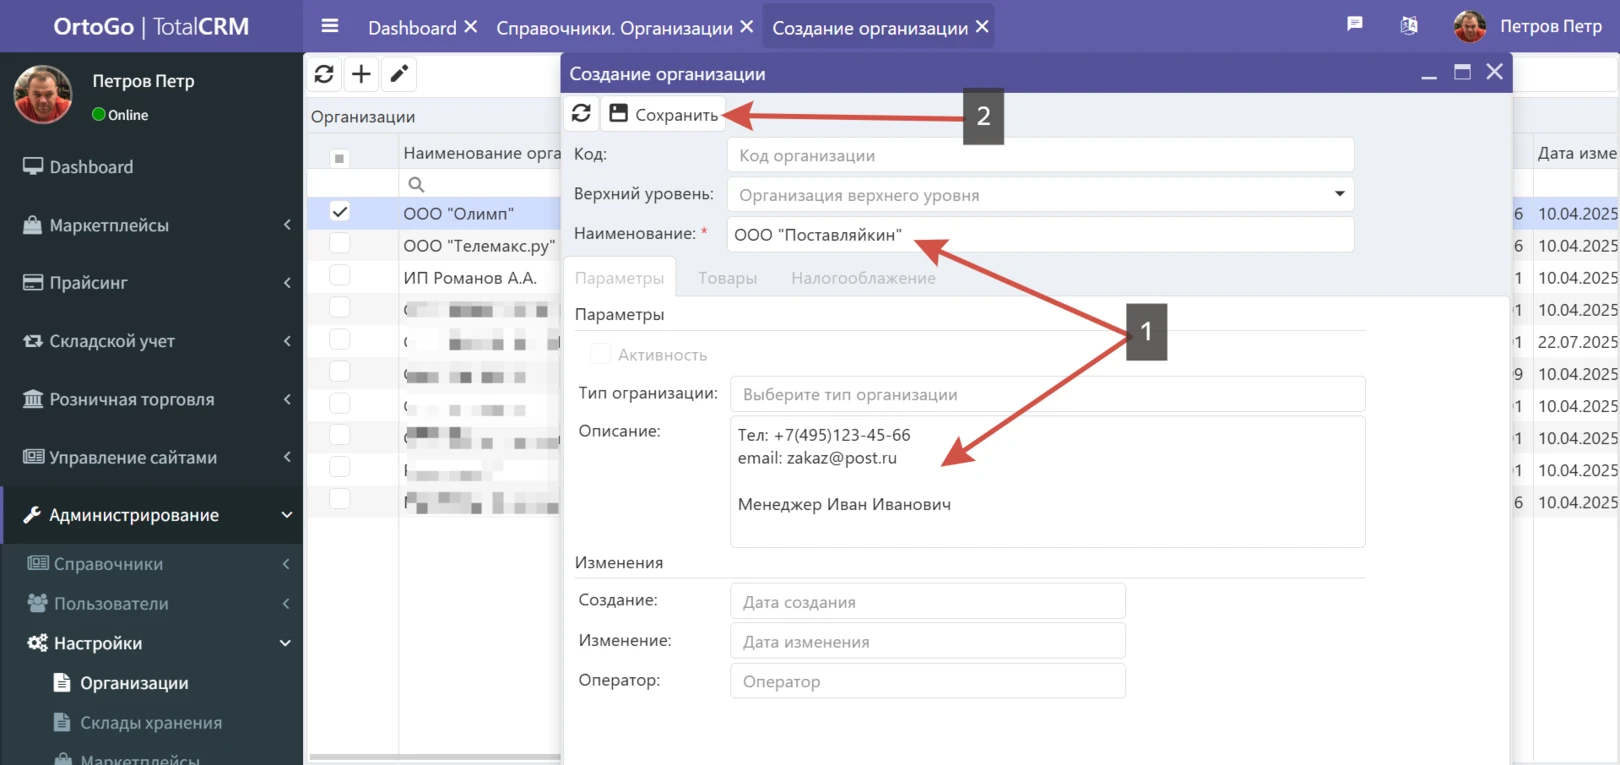The image size is (1620, 765).
Task: Open the chat messages icon
Action: click(x=1355, y=25)
